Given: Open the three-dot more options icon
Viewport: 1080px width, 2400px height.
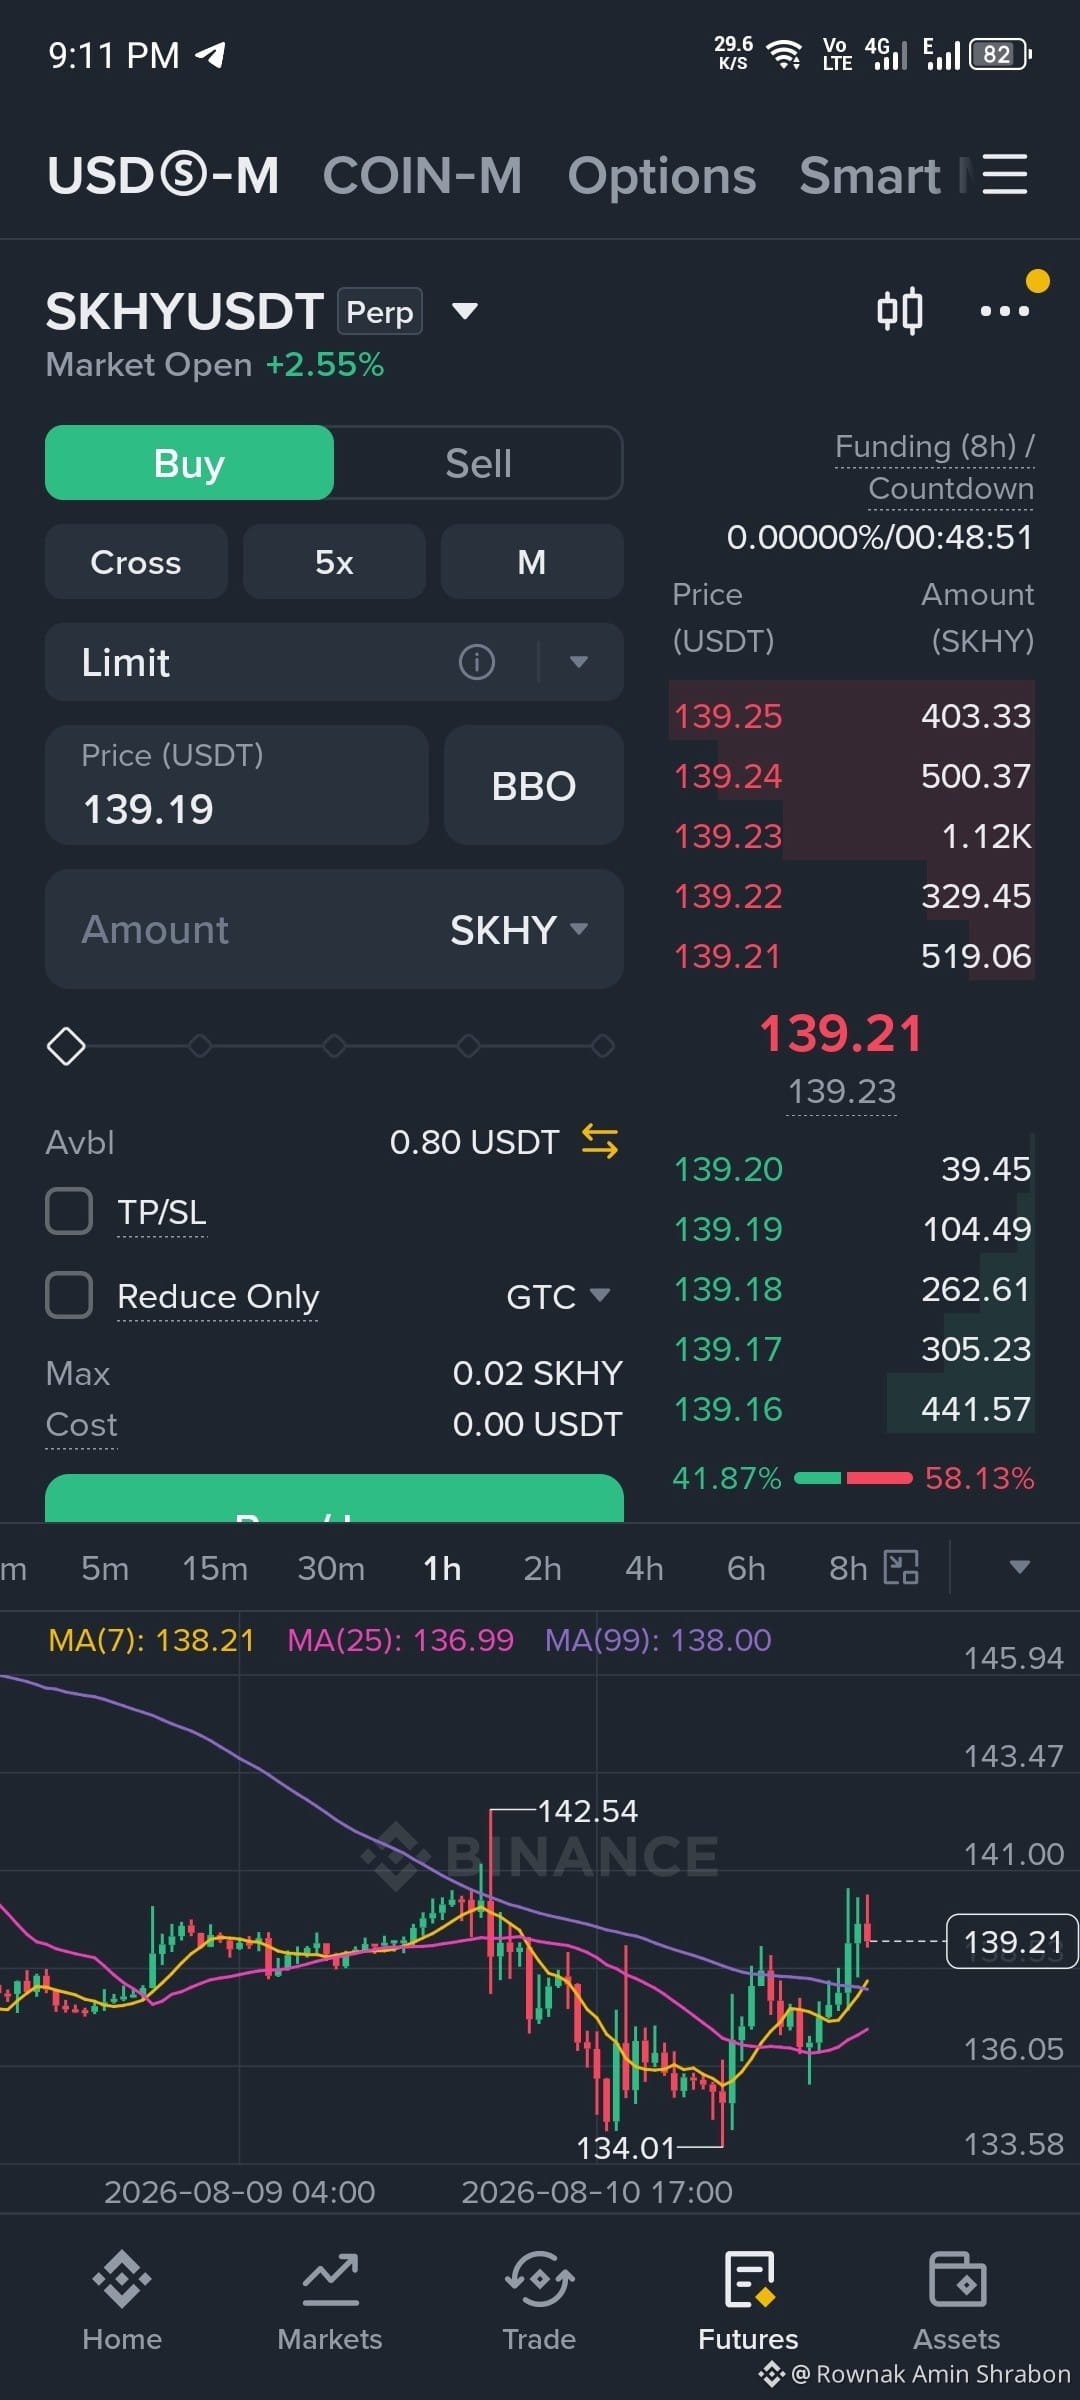Looking at the screenshot, I should tap(1004, 311).
